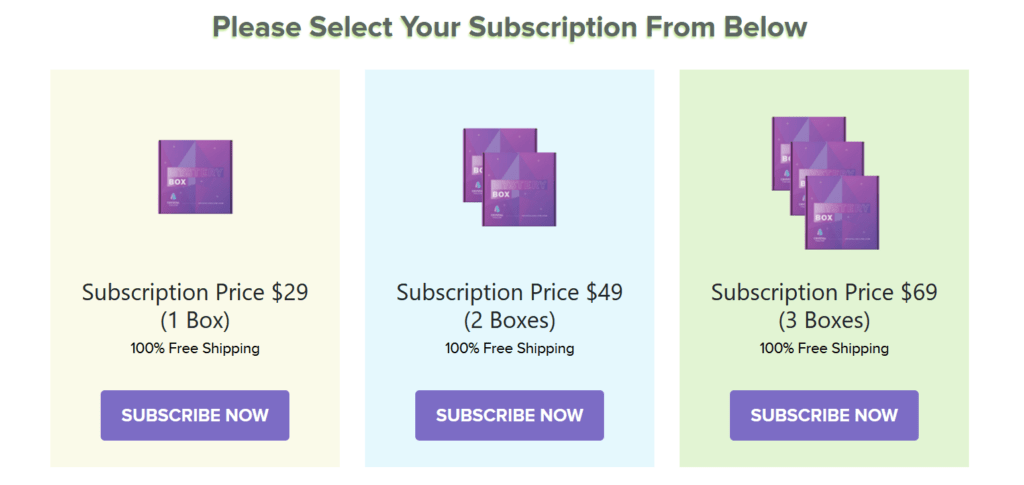Subscribe now to the $69 three-box plan
1024x485 pixels.
pyautogui.click(x=824, y=415)
